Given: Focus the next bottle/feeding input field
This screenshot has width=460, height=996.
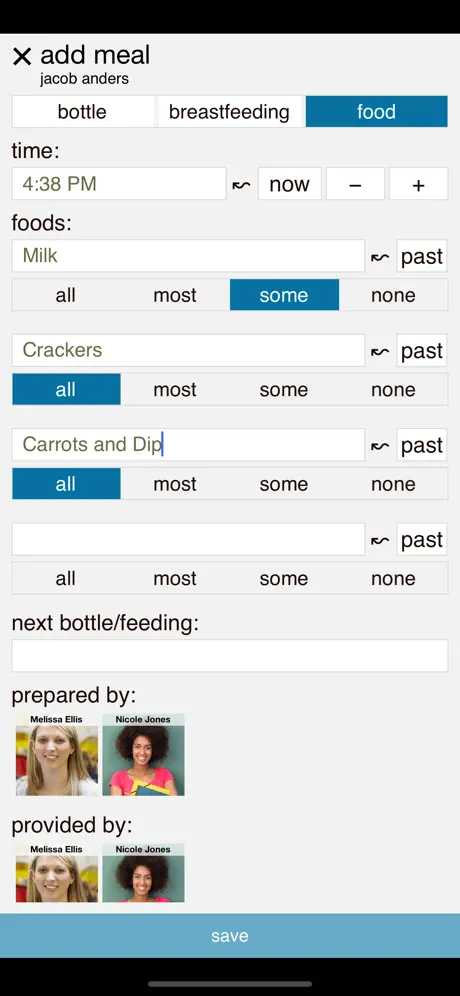Looking at the screenshot, I should click(x=230, y=656).
